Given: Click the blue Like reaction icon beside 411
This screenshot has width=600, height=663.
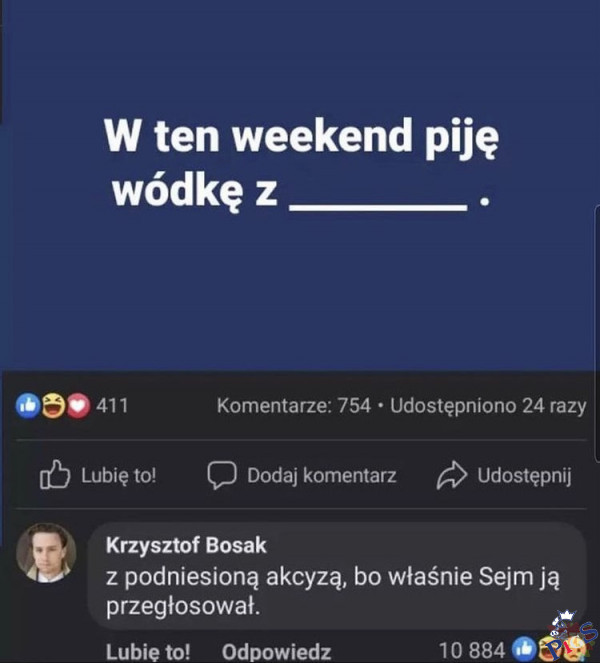Looking at the screenshot, I should [28, 406].
